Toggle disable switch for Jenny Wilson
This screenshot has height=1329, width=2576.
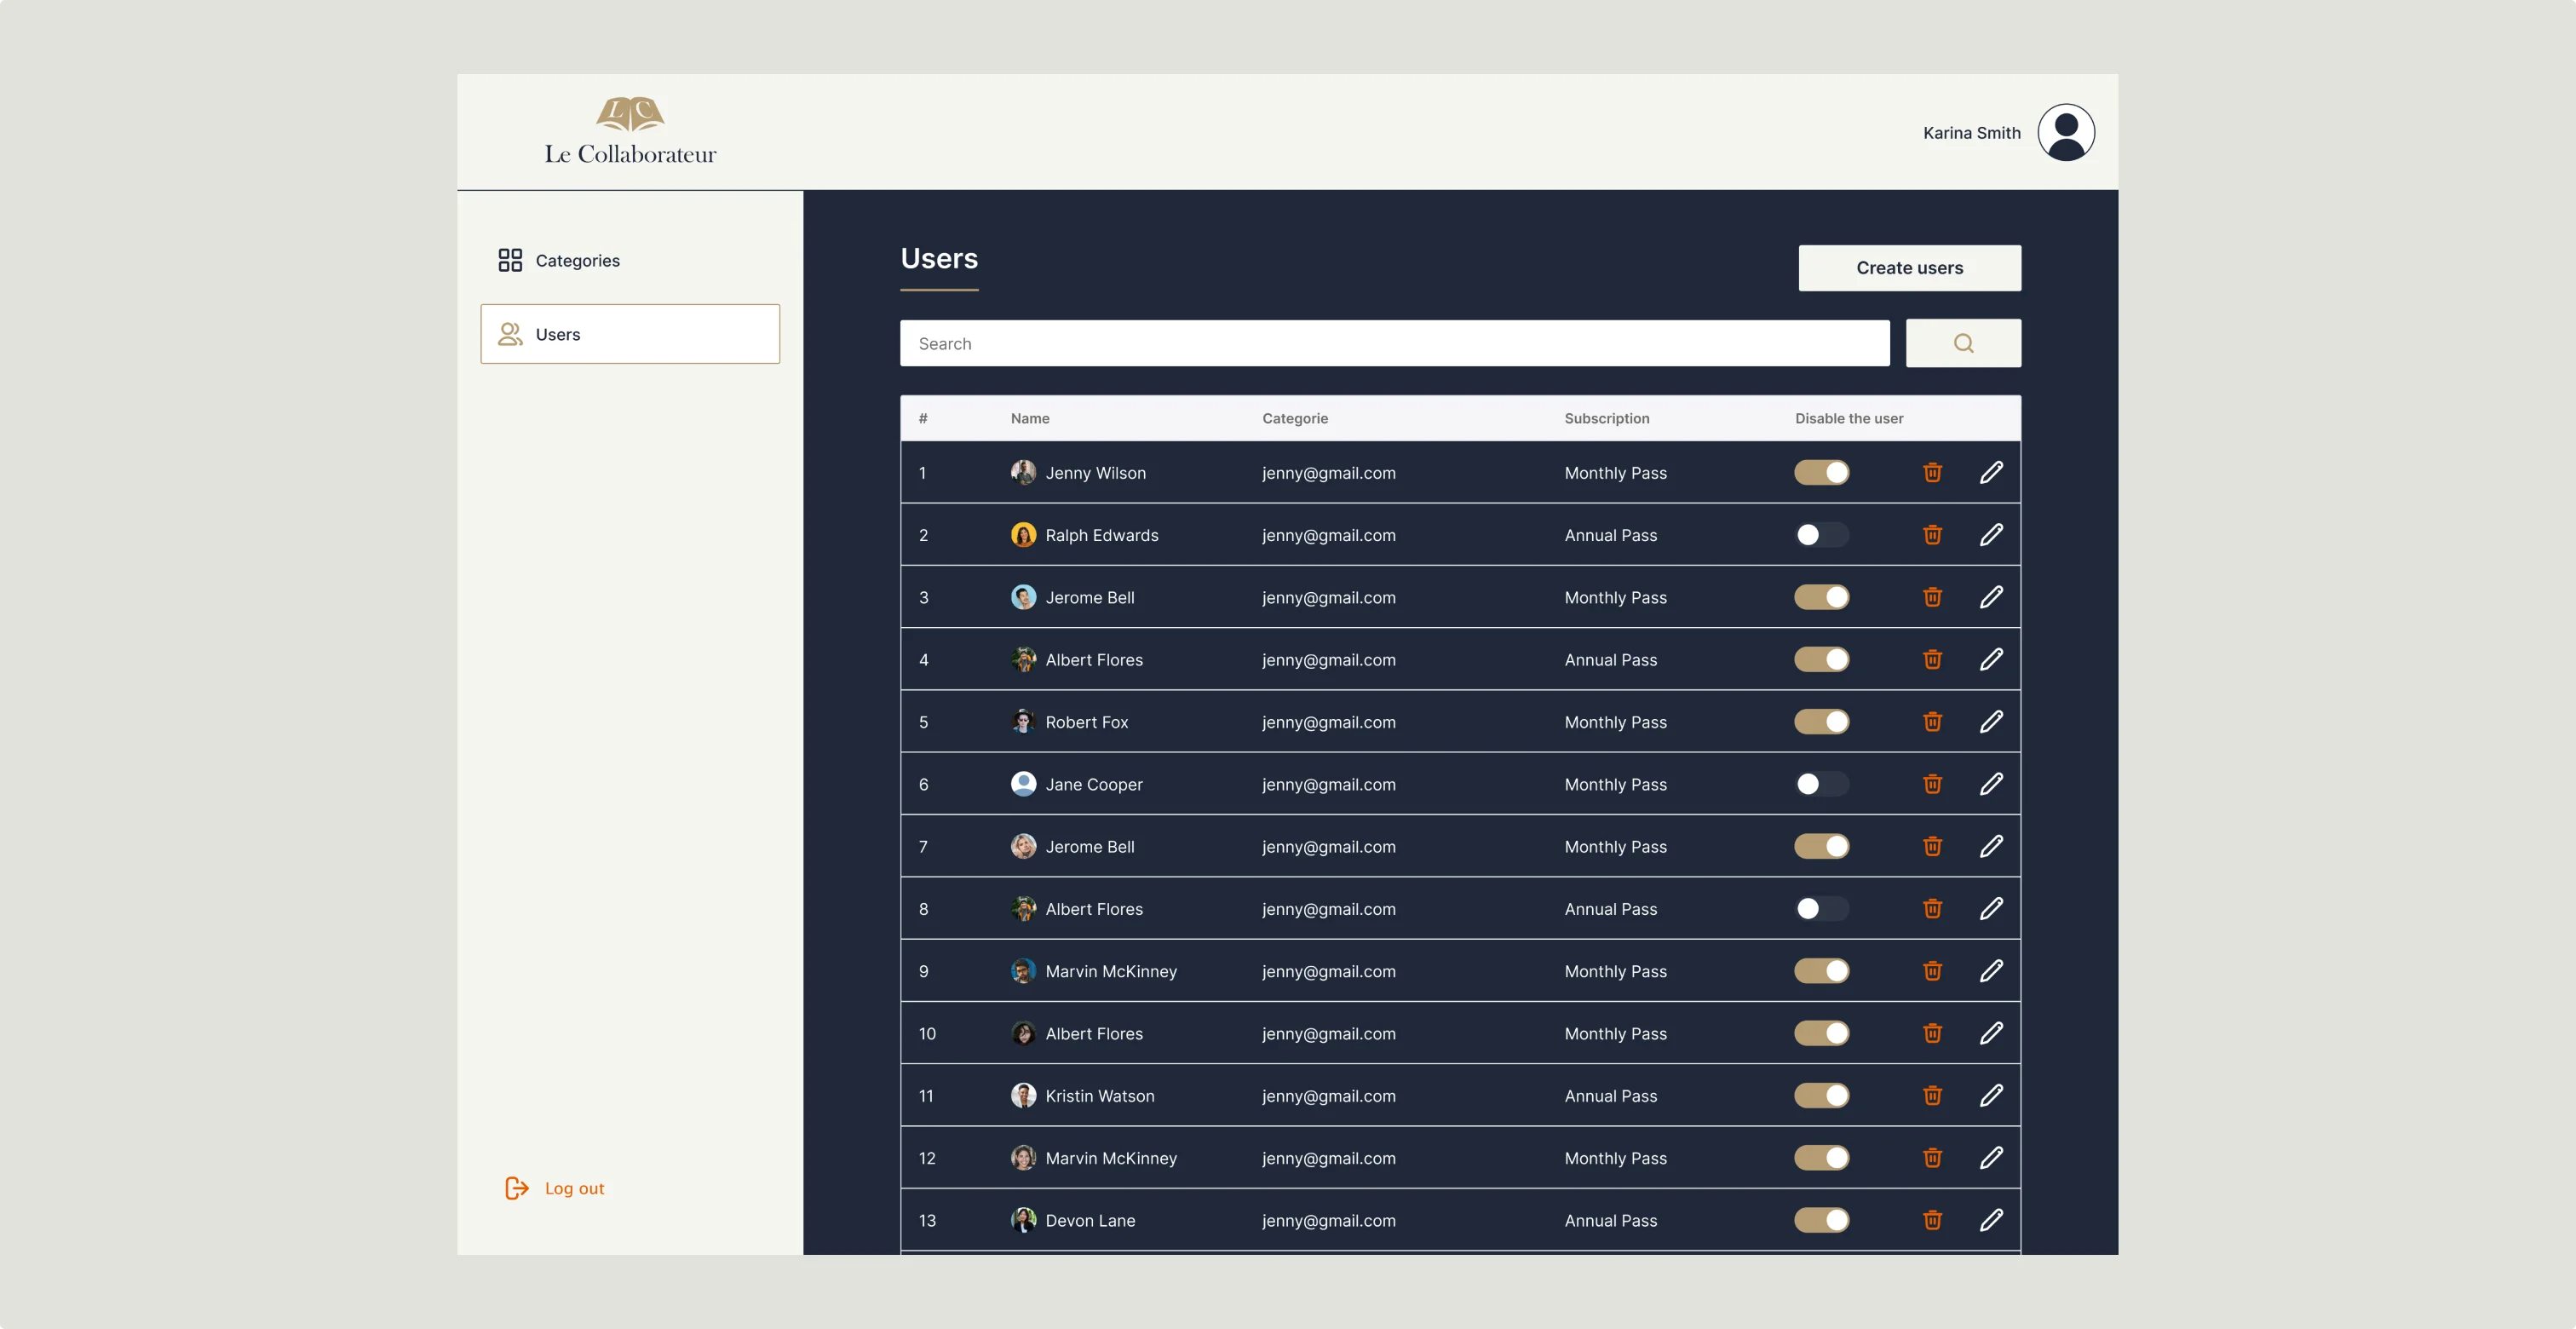click(1821, 472)
